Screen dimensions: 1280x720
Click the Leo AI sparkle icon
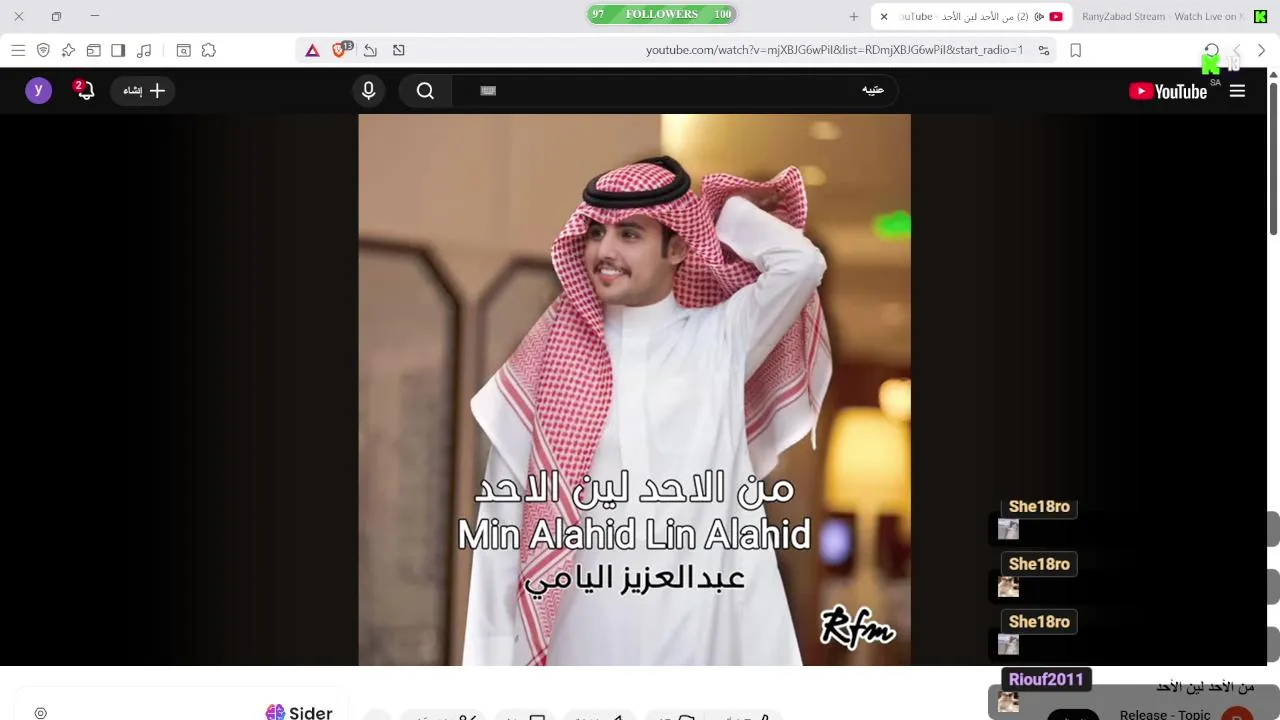point(68,50)
